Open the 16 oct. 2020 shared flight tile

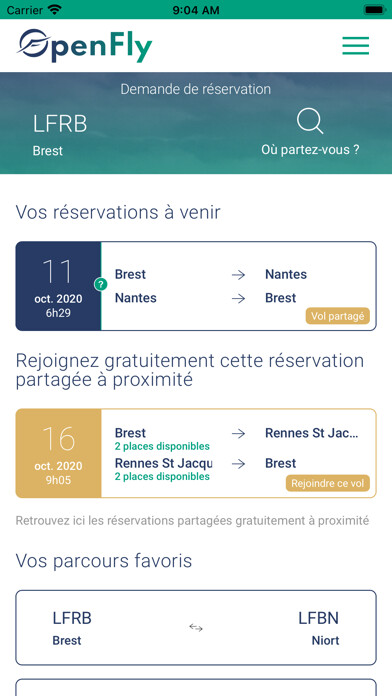coord(58,453)
